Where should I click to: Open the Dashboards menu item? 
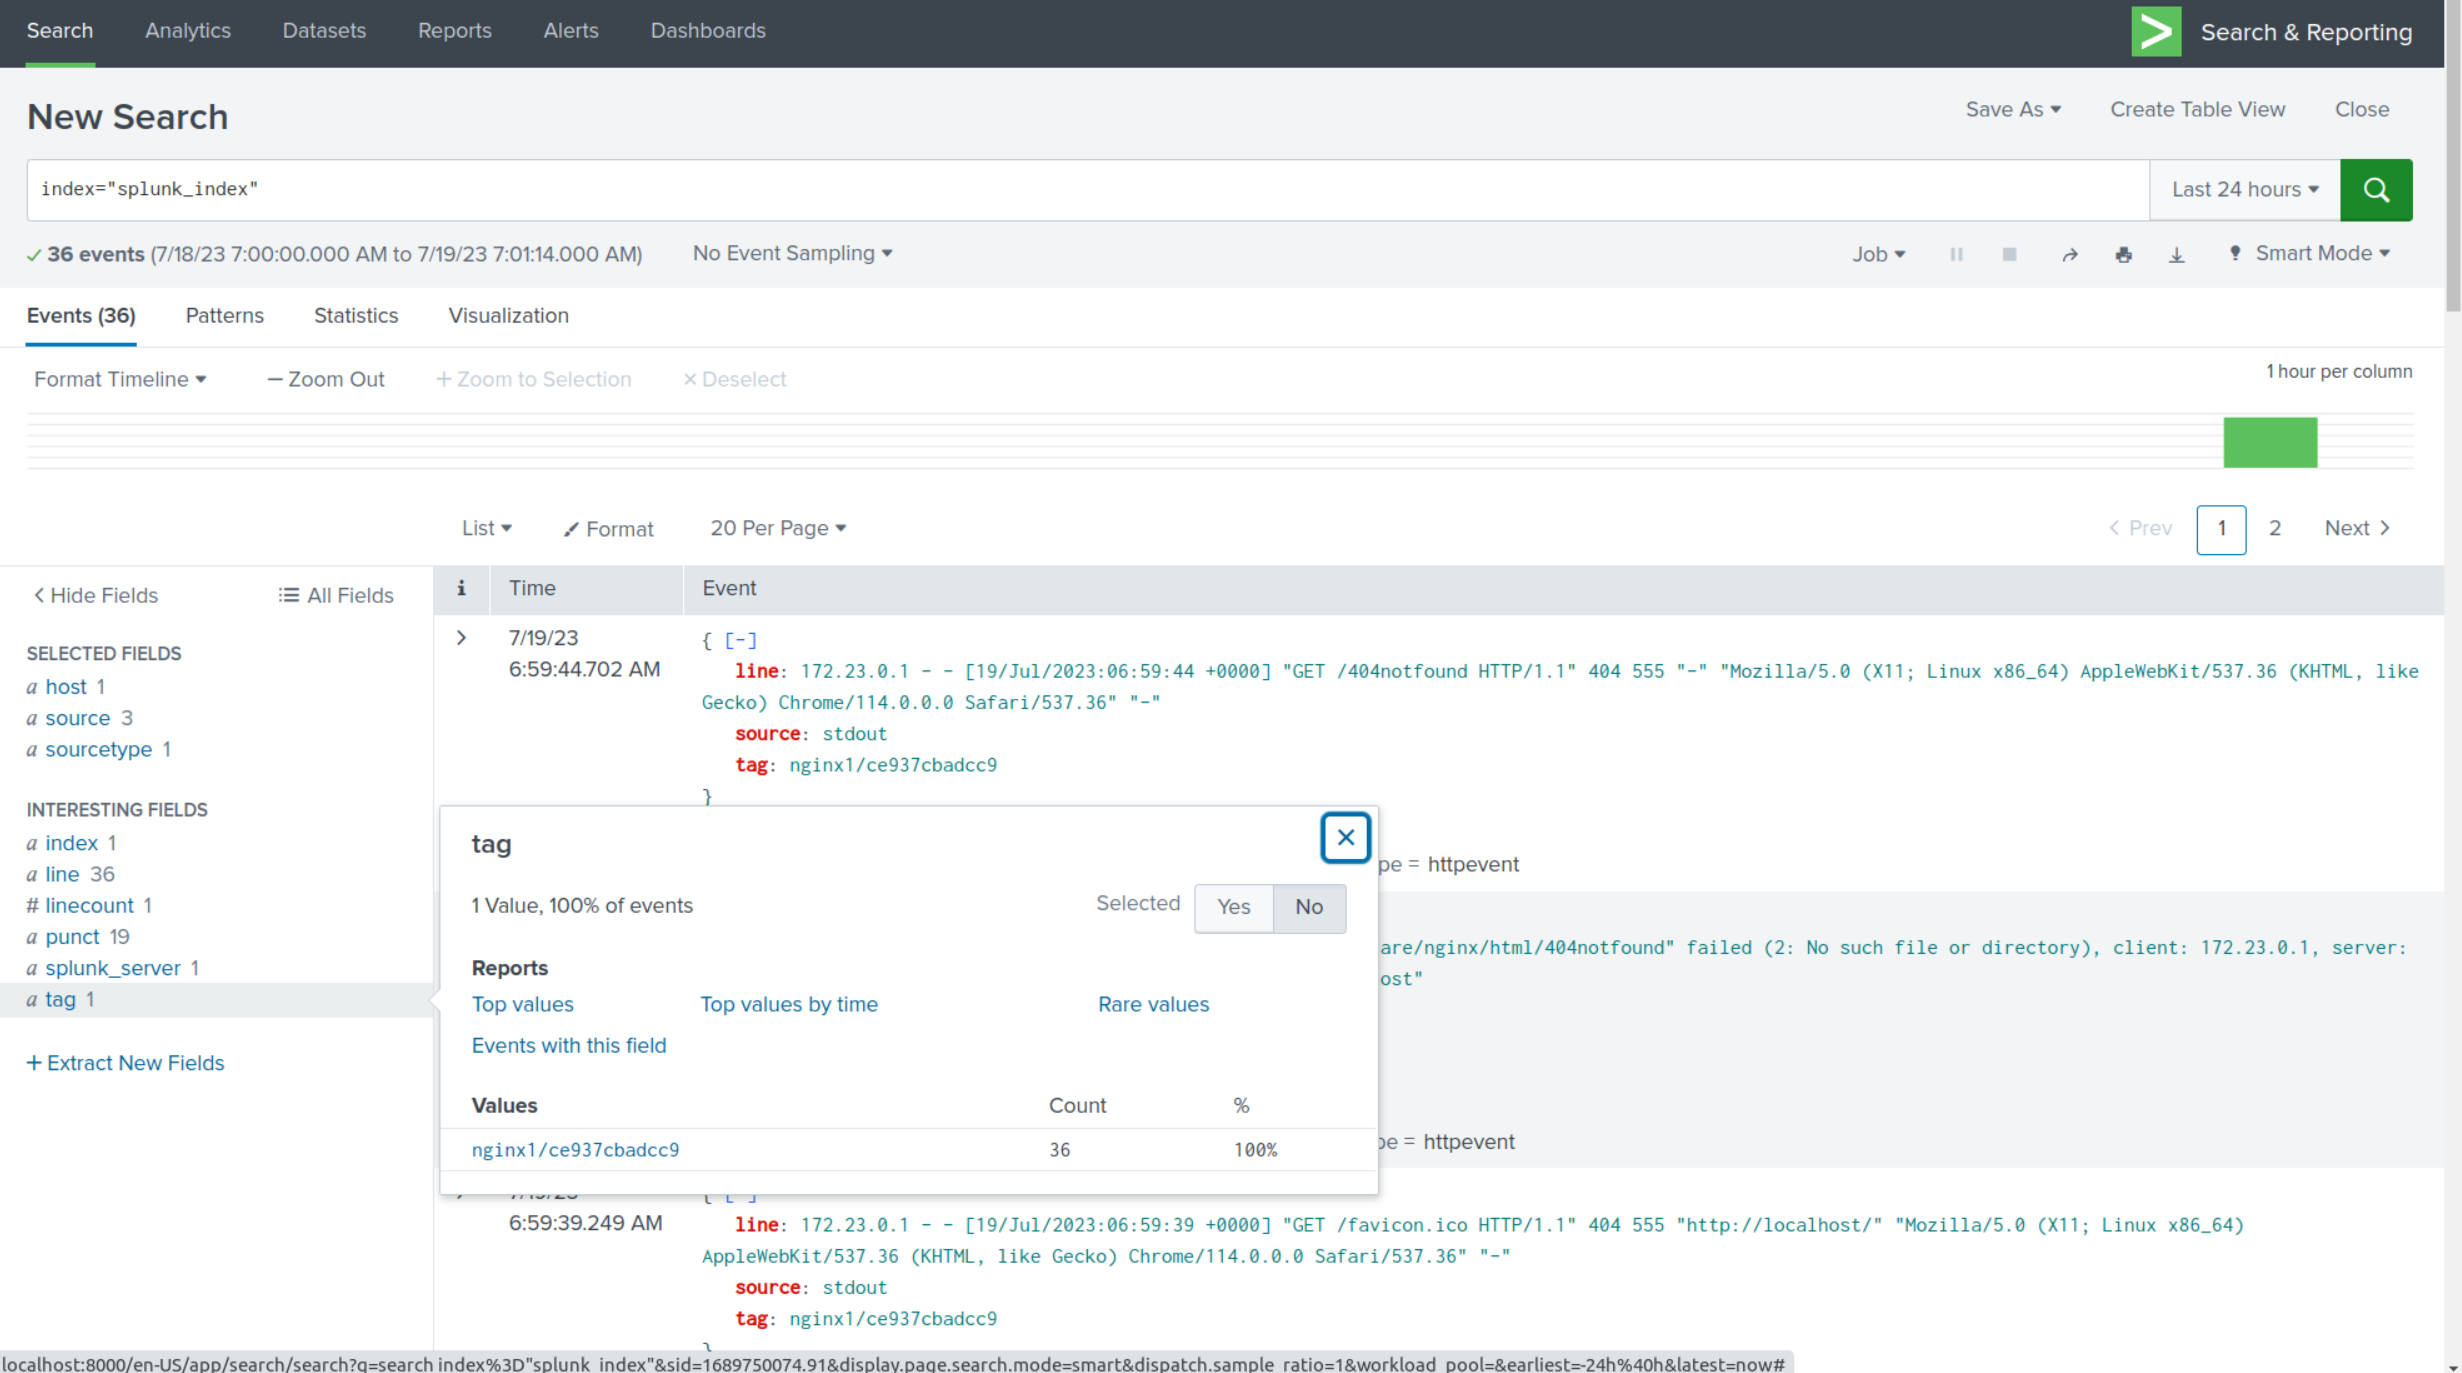[x=707, y=31]
